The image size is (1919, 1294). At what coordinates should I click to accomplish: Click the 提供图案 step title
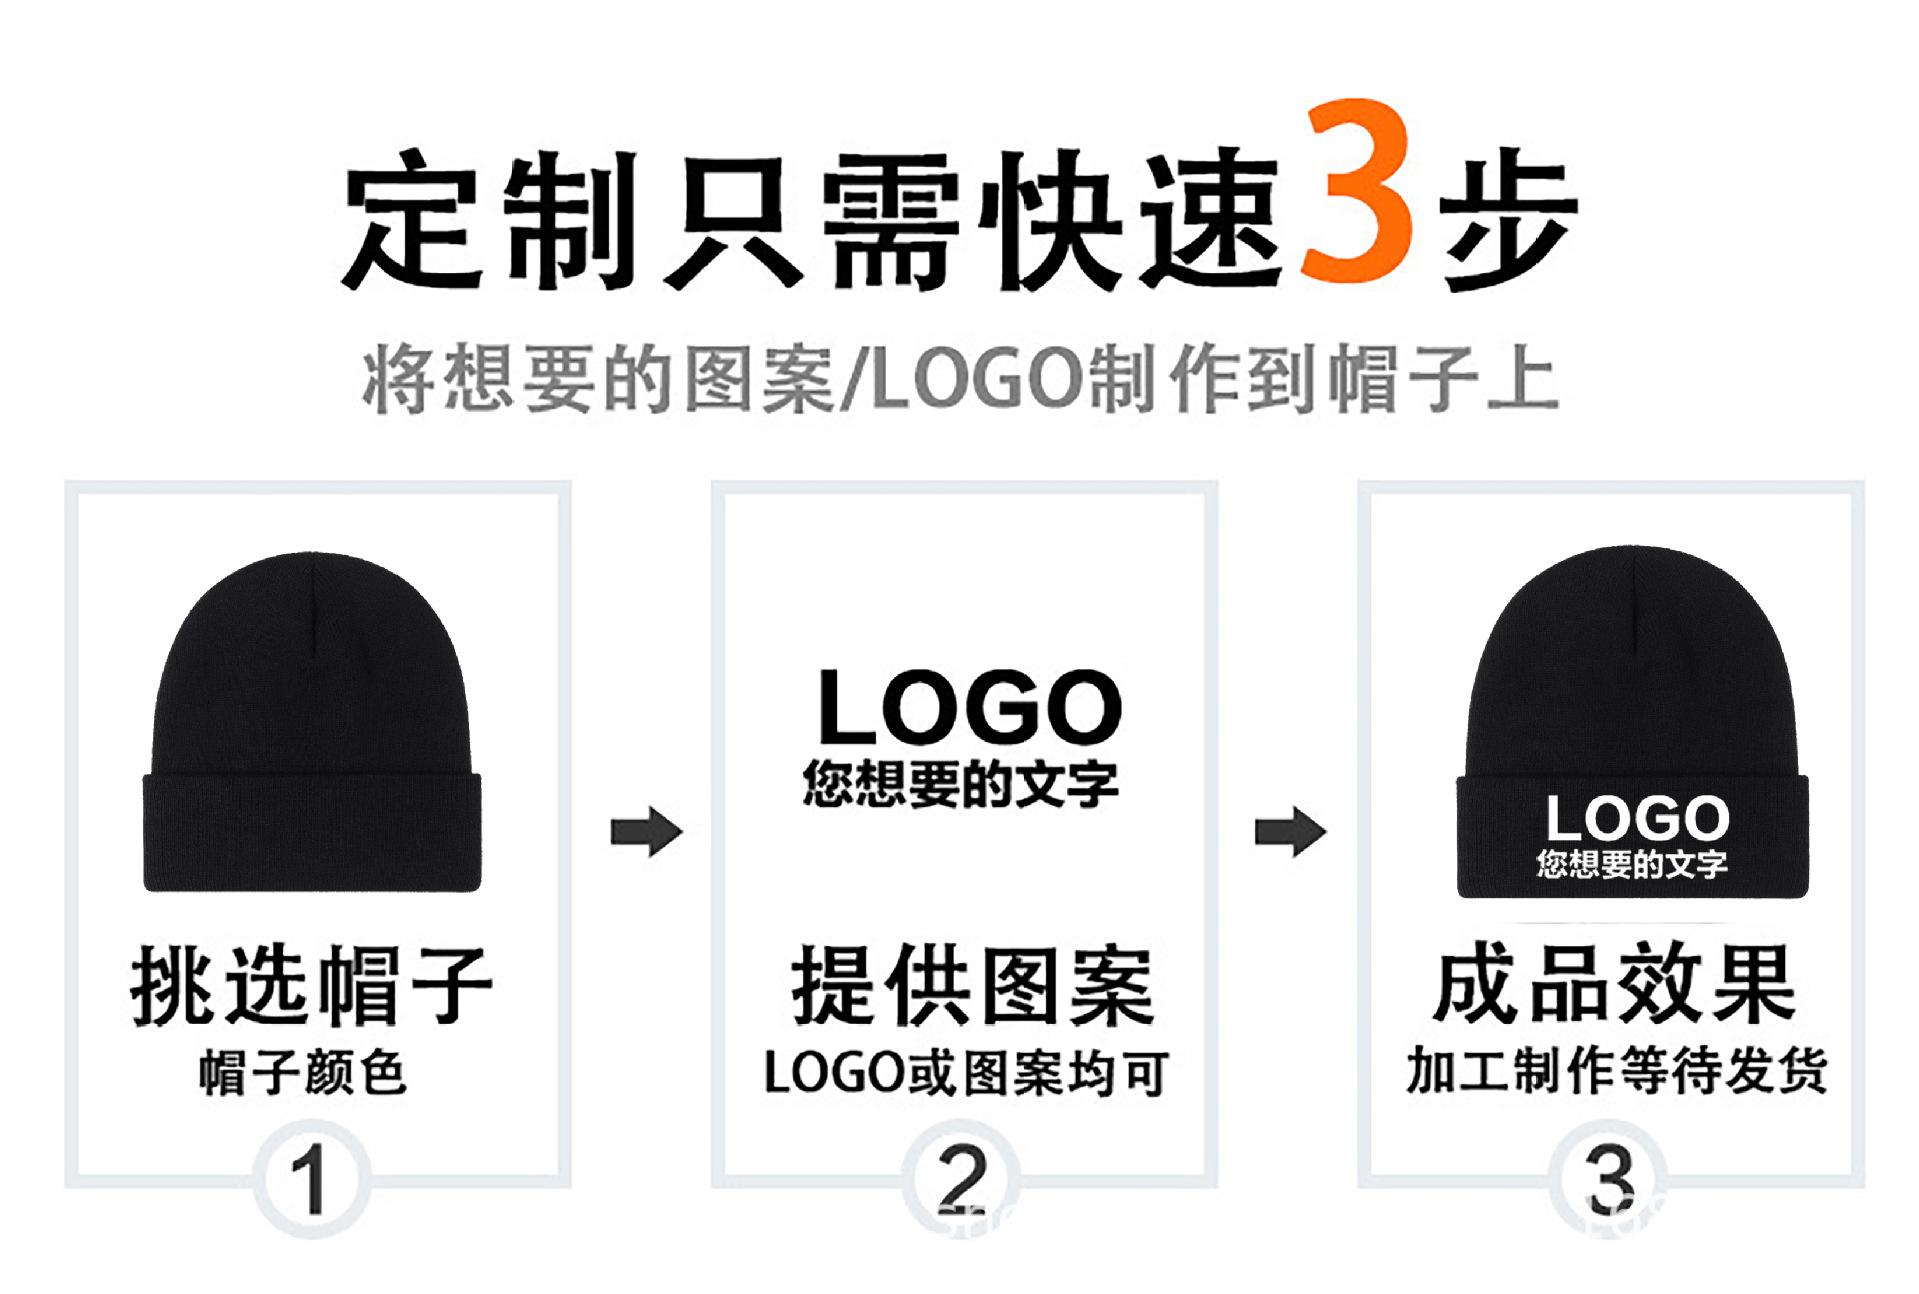[972, 986]
